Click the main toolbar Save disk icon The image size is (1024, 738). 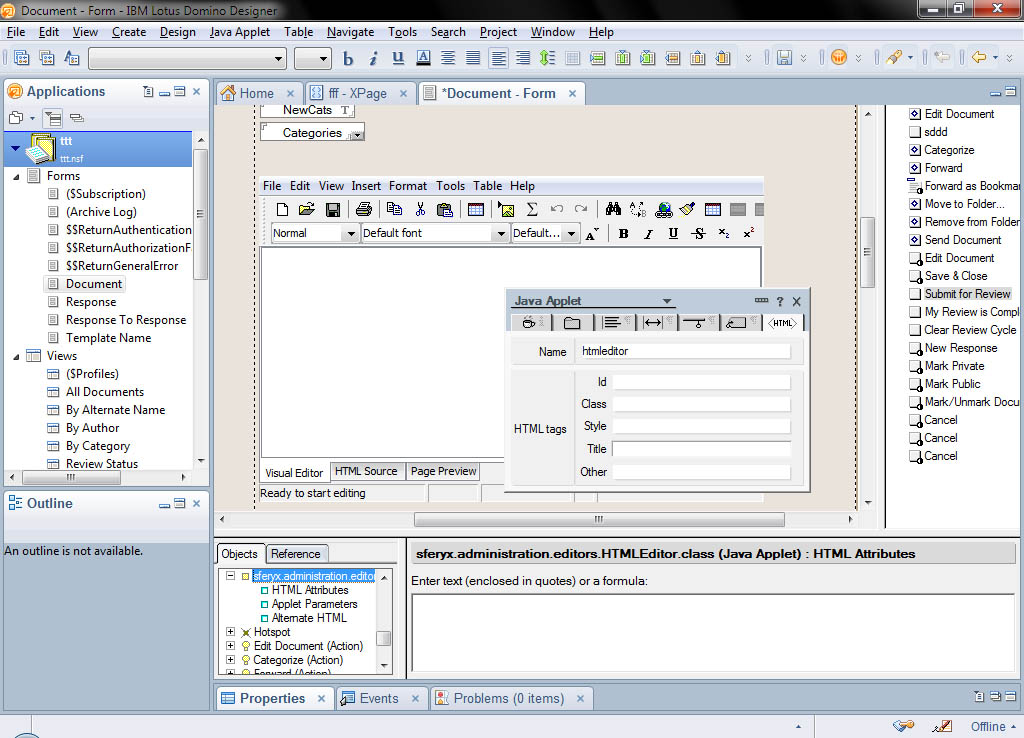coord(784,58)
